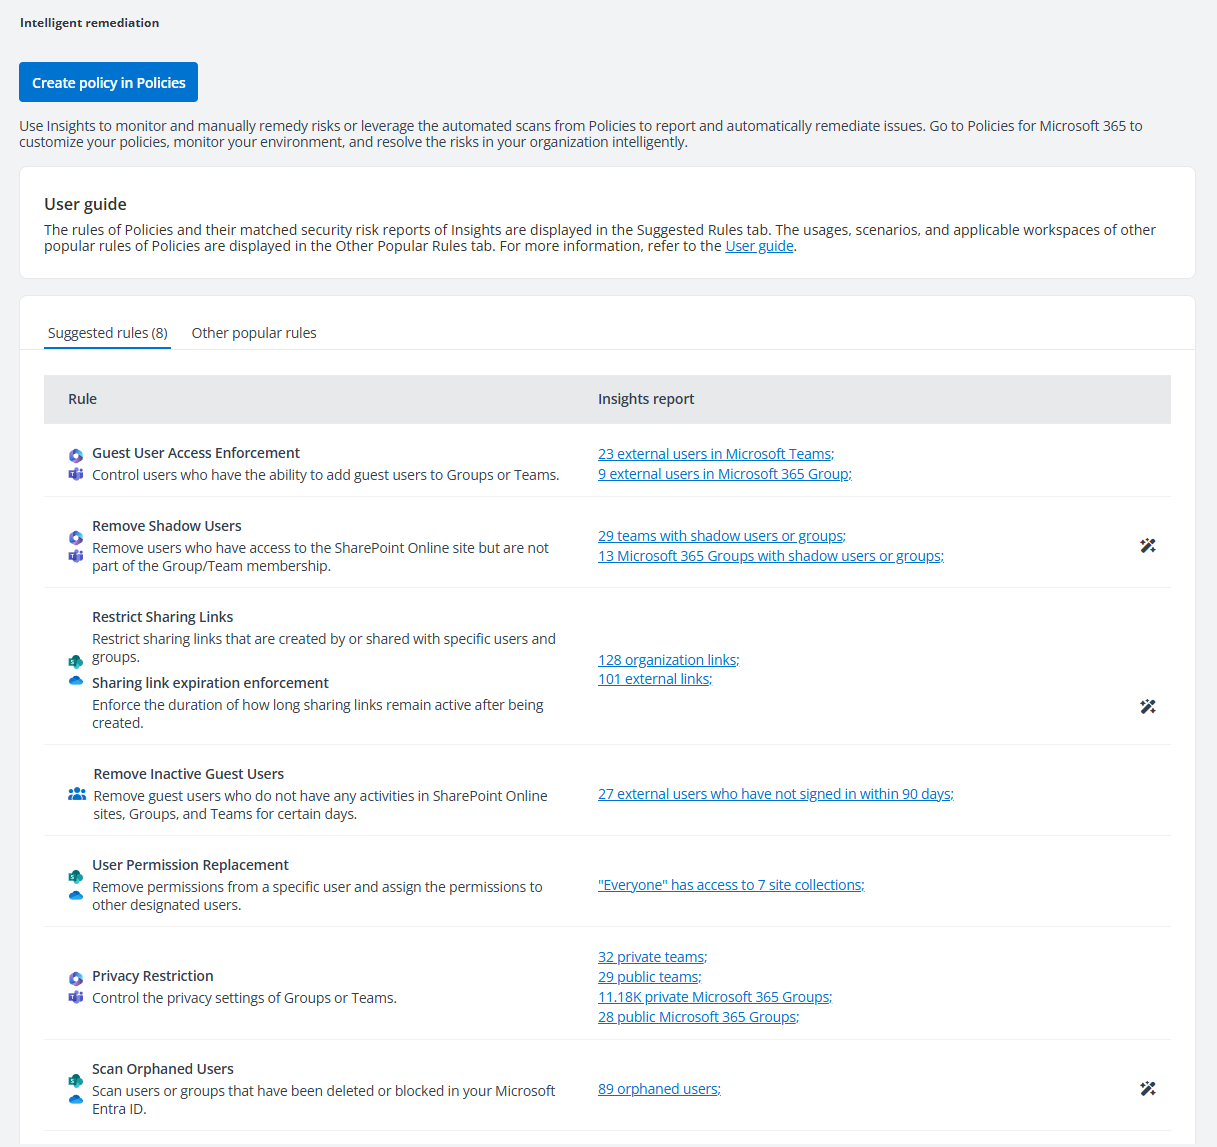Switch to Other popular rules tab
Image resolution: width=1217 pixels, height=1147 pixels.
coord(254,333)
